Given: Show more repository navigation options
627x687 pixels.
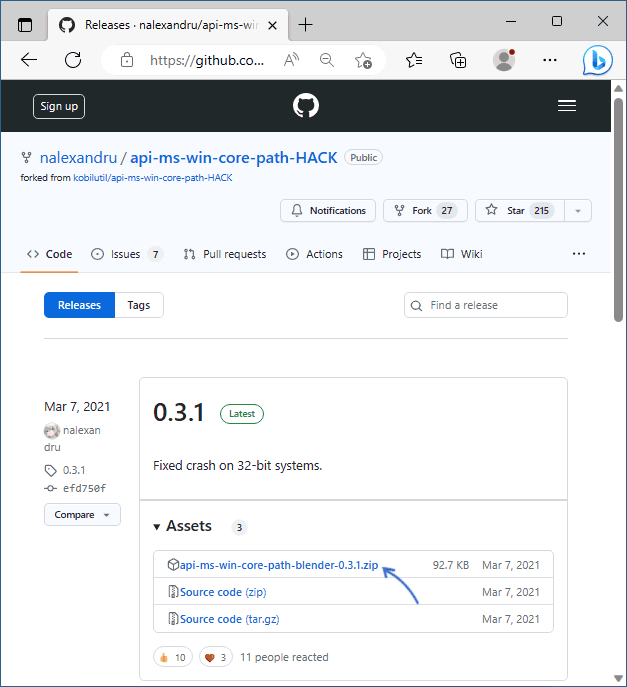Looking at the screenshot, I should point(579,254).
